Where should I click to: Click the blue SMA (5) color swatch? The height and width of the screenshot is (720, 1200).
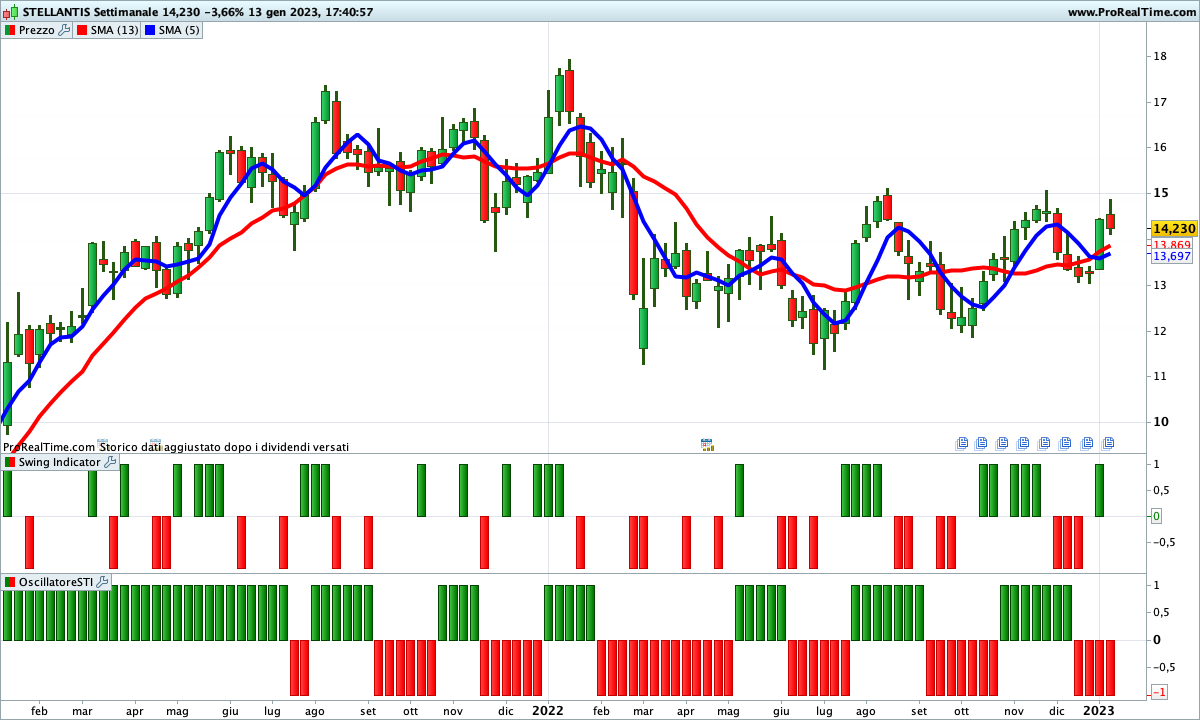point(150,30)
